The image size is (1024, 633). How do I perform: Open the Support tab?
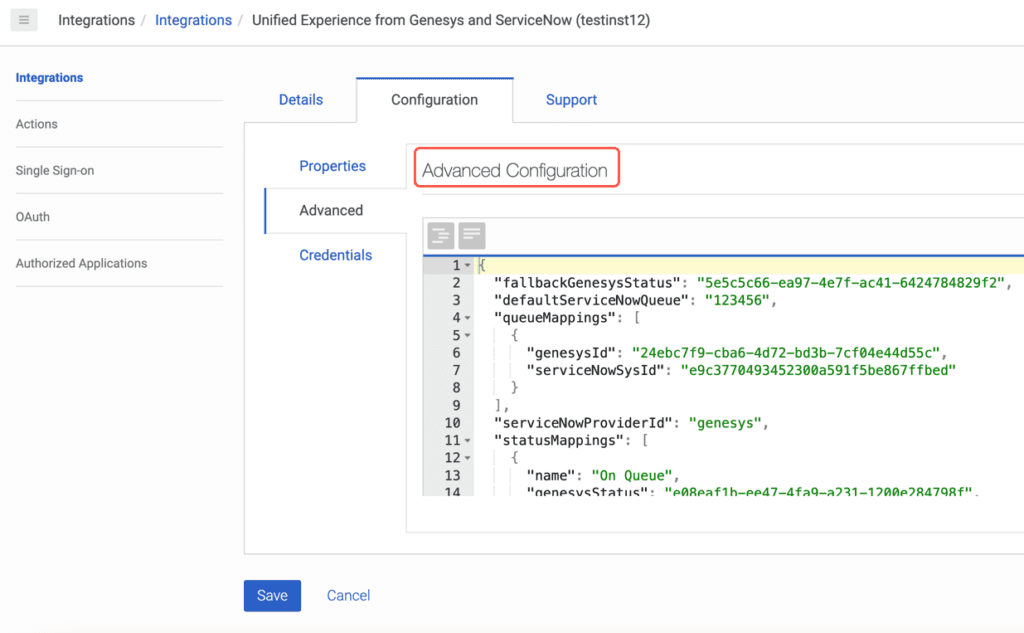coord(571,99)
